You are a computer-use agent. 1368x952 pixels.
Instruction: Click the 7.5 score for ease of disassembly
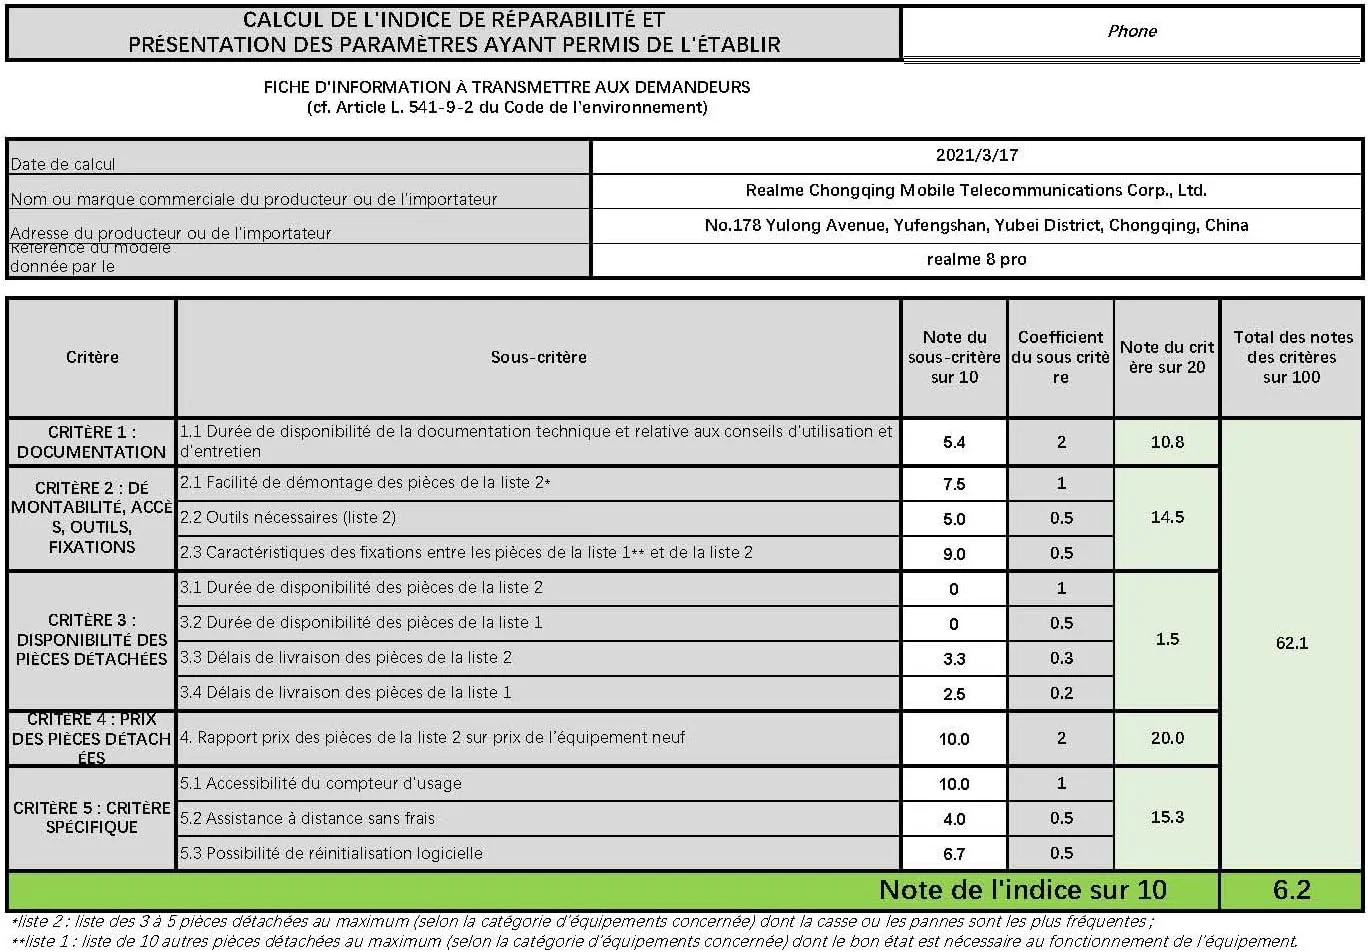pos(954,484)
